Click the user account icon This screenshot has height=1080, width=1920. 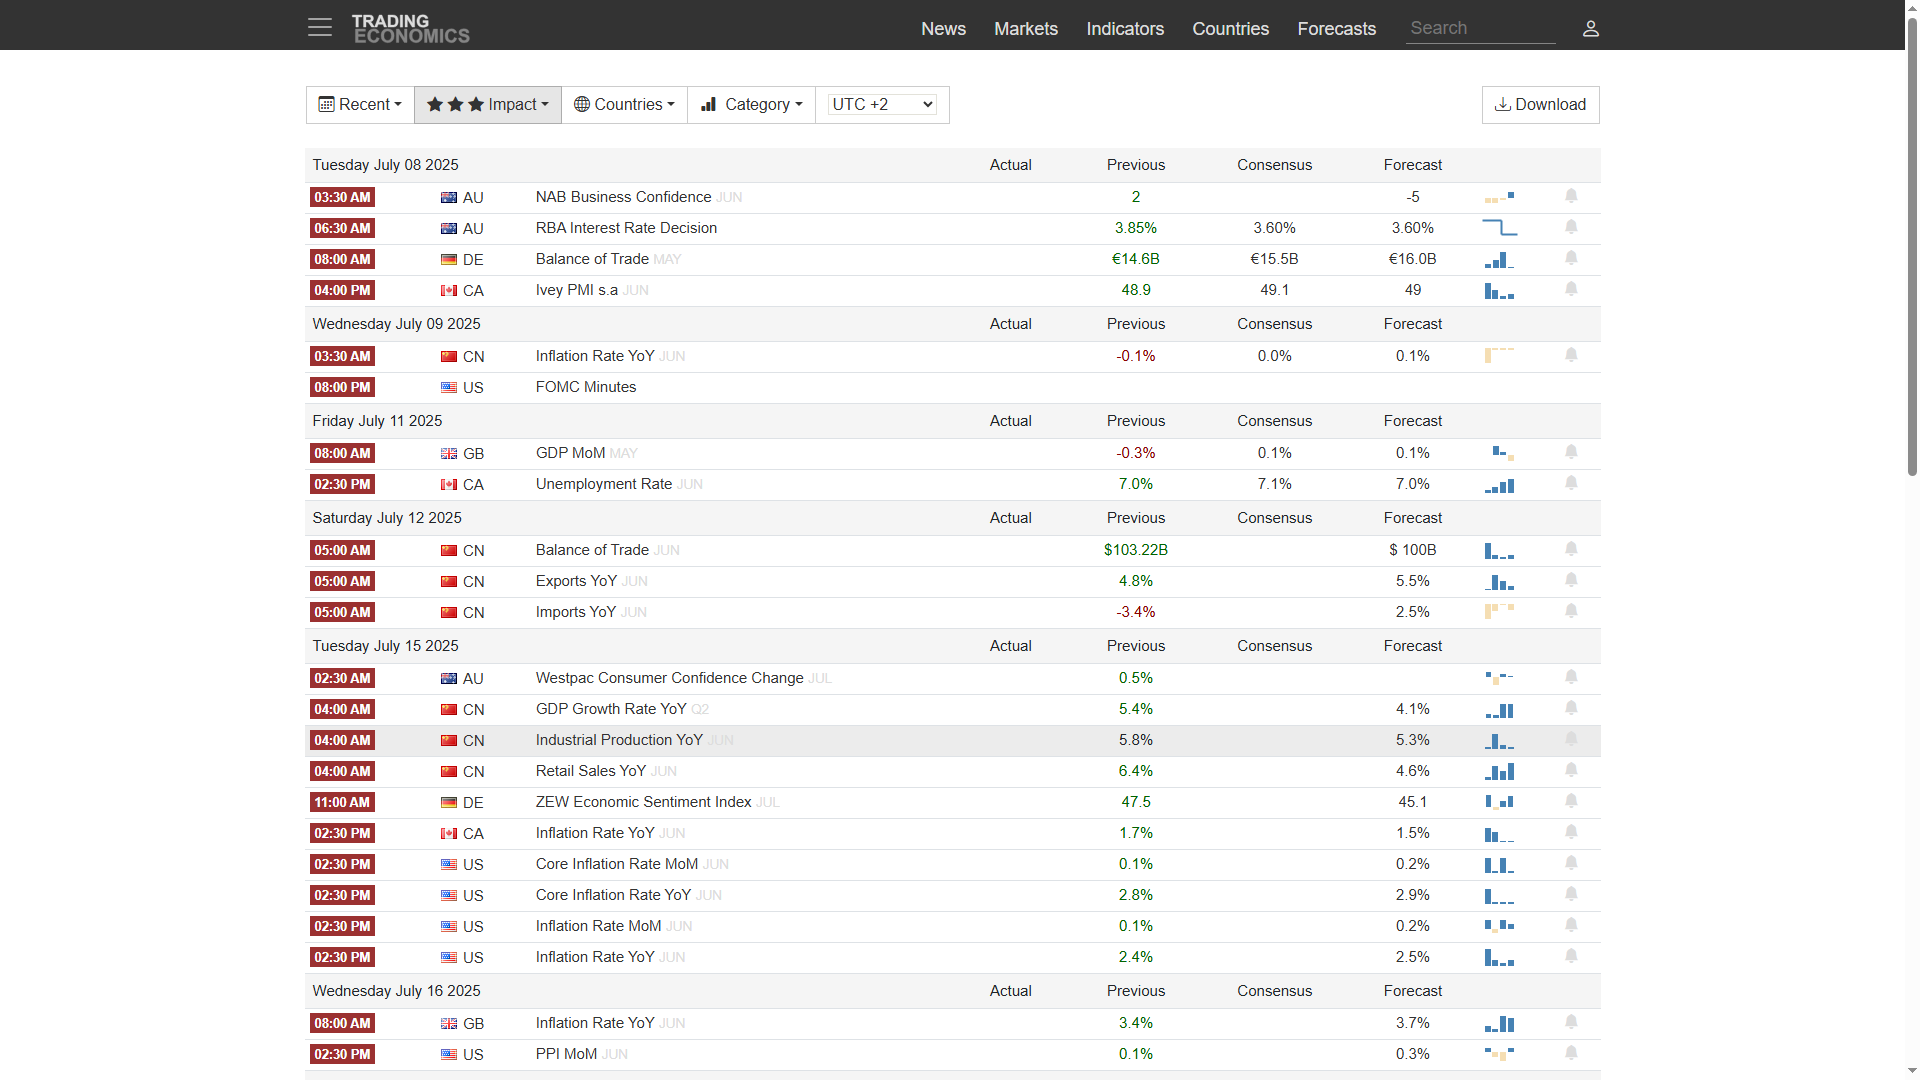(1590, 29)
